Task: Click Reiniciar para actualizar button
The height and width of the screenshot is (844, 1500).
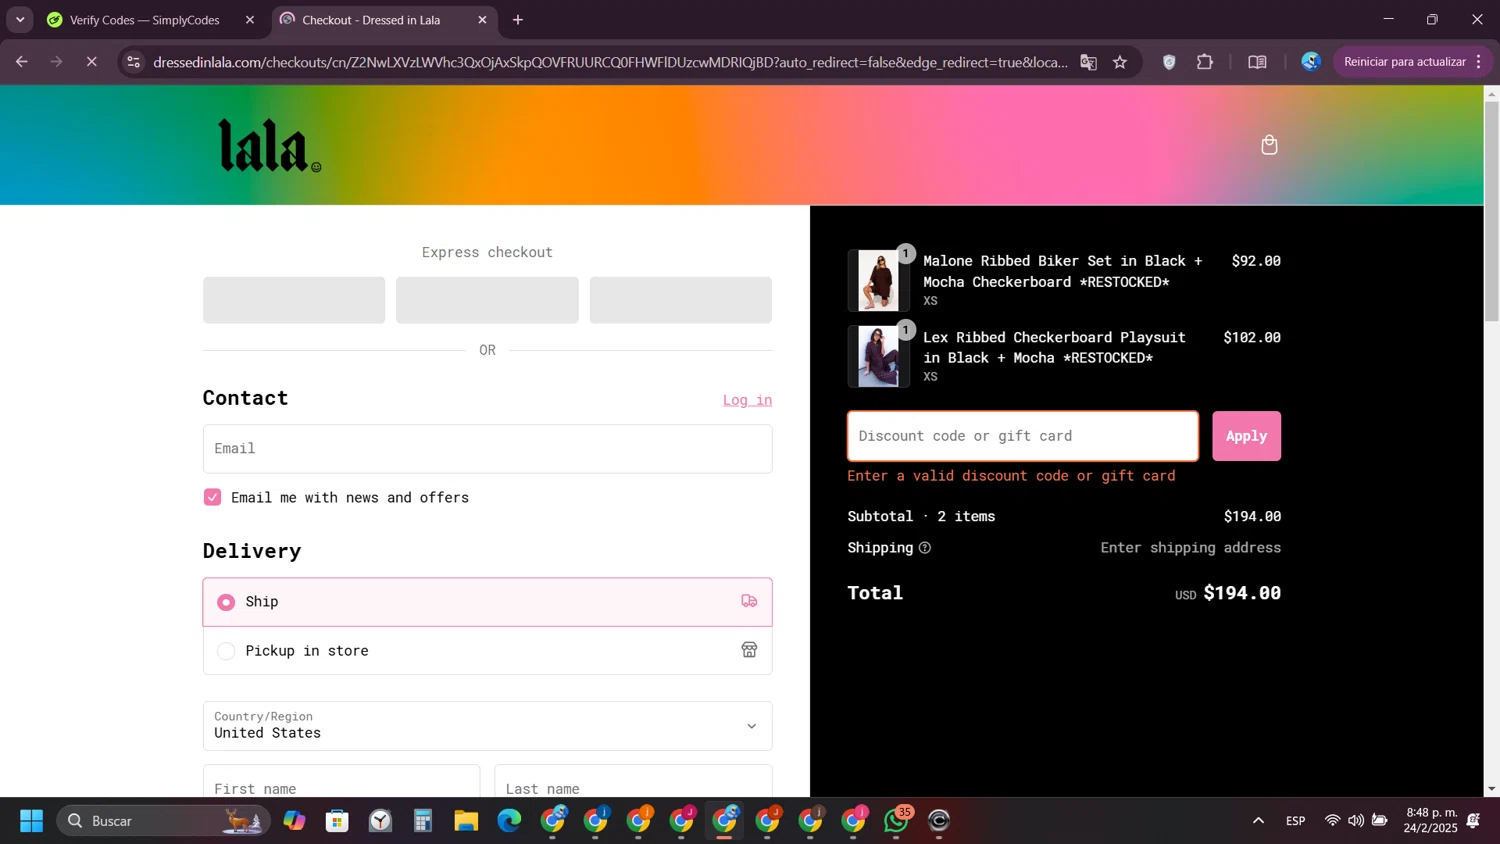Action: [1412, 62]
